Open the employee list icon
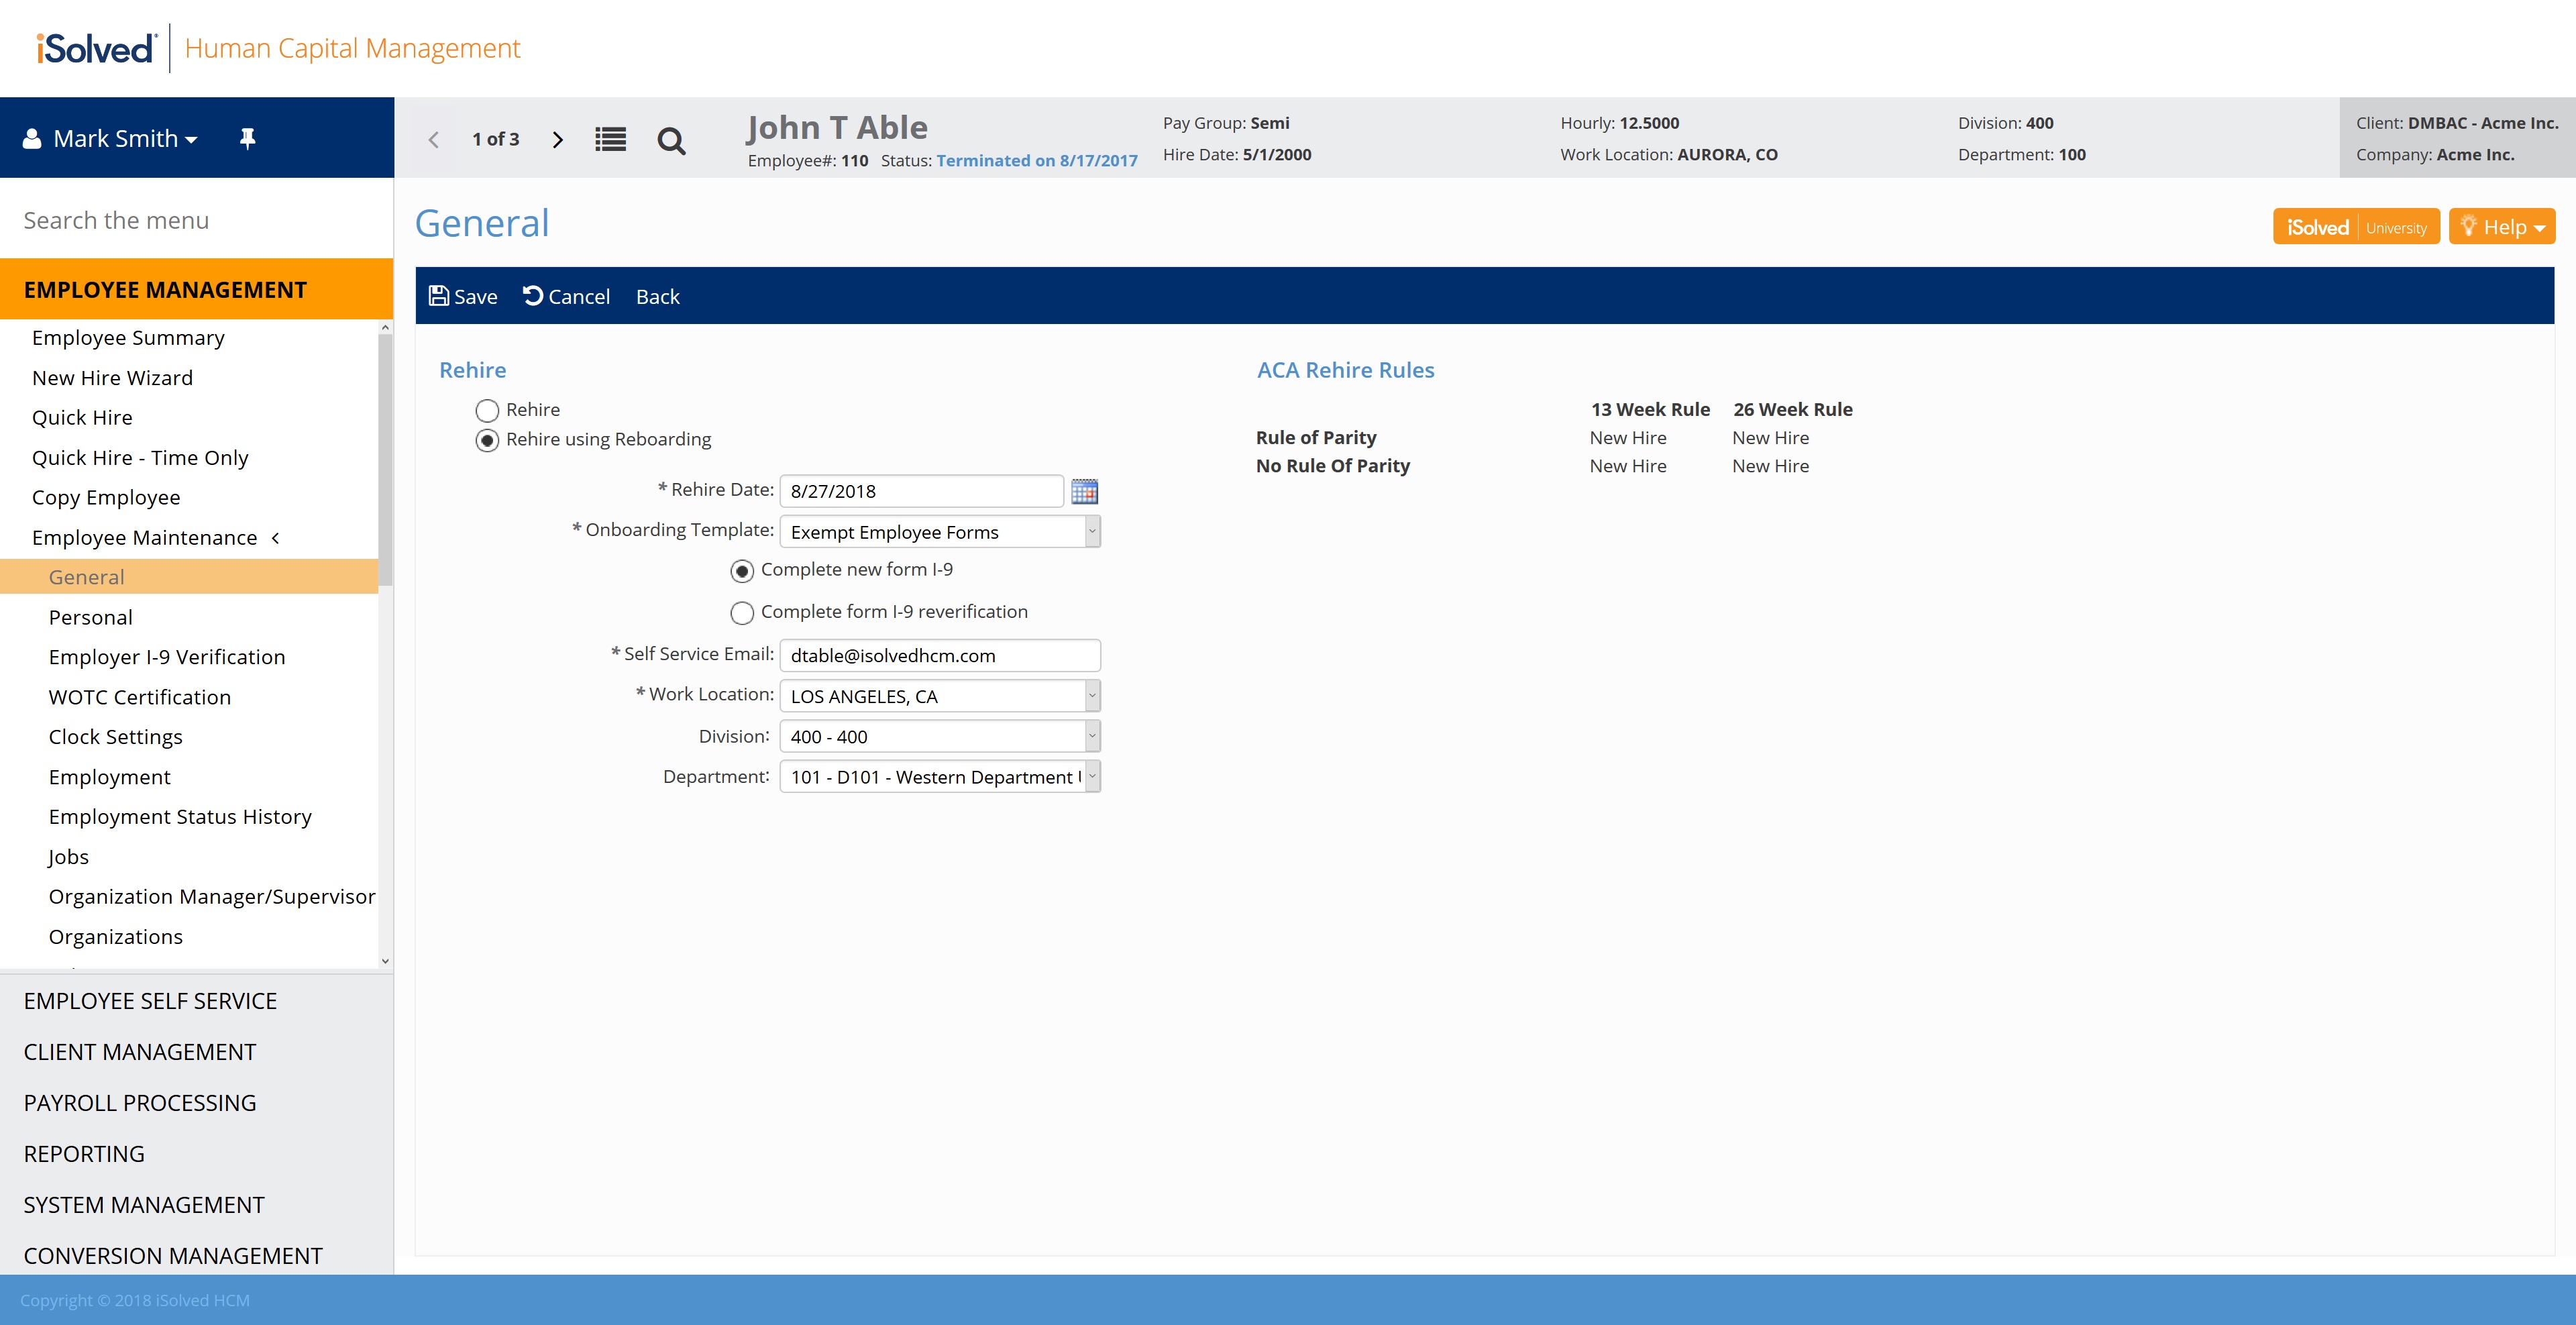2576x1325 pixels. coord(610,140)
